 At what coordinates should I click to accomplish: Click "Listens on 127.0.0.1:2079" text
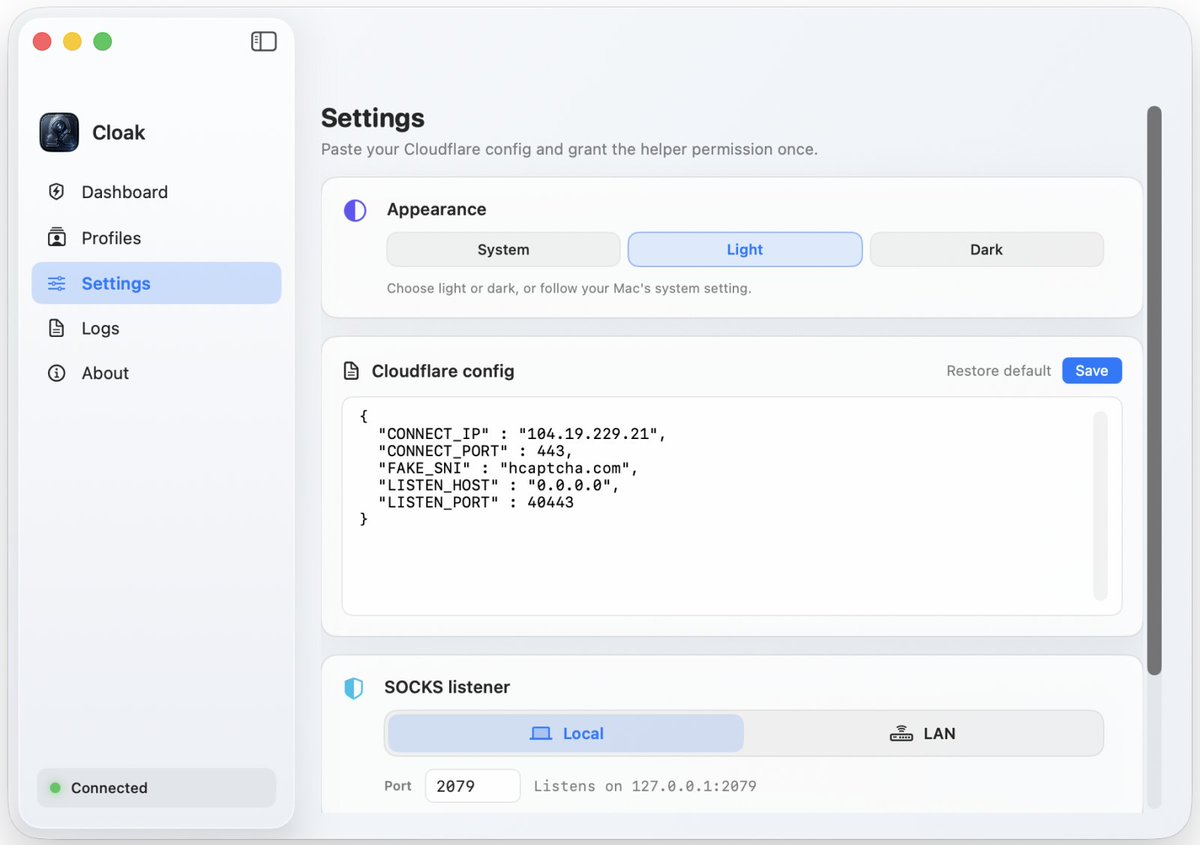645,787
